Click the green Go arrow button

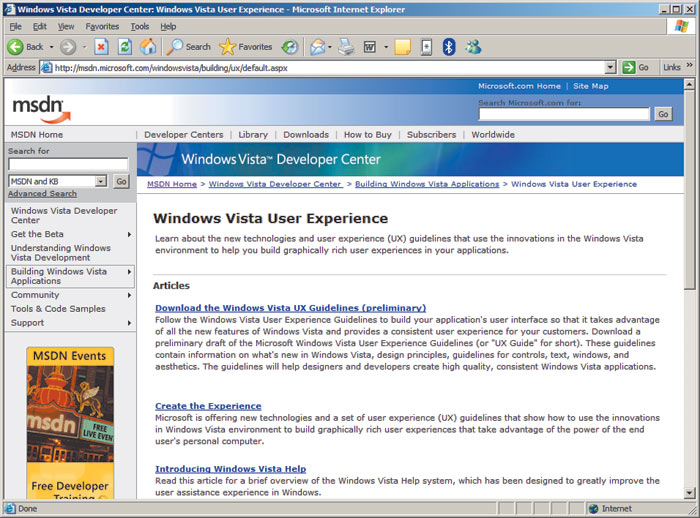point(629,67)
